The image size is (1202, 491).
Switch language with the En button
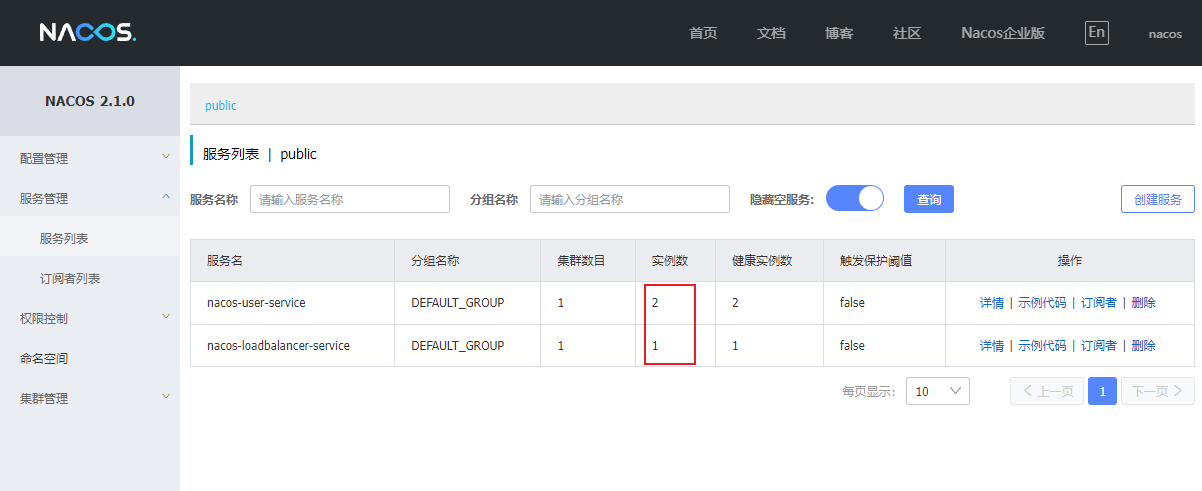pos(1097,32)
